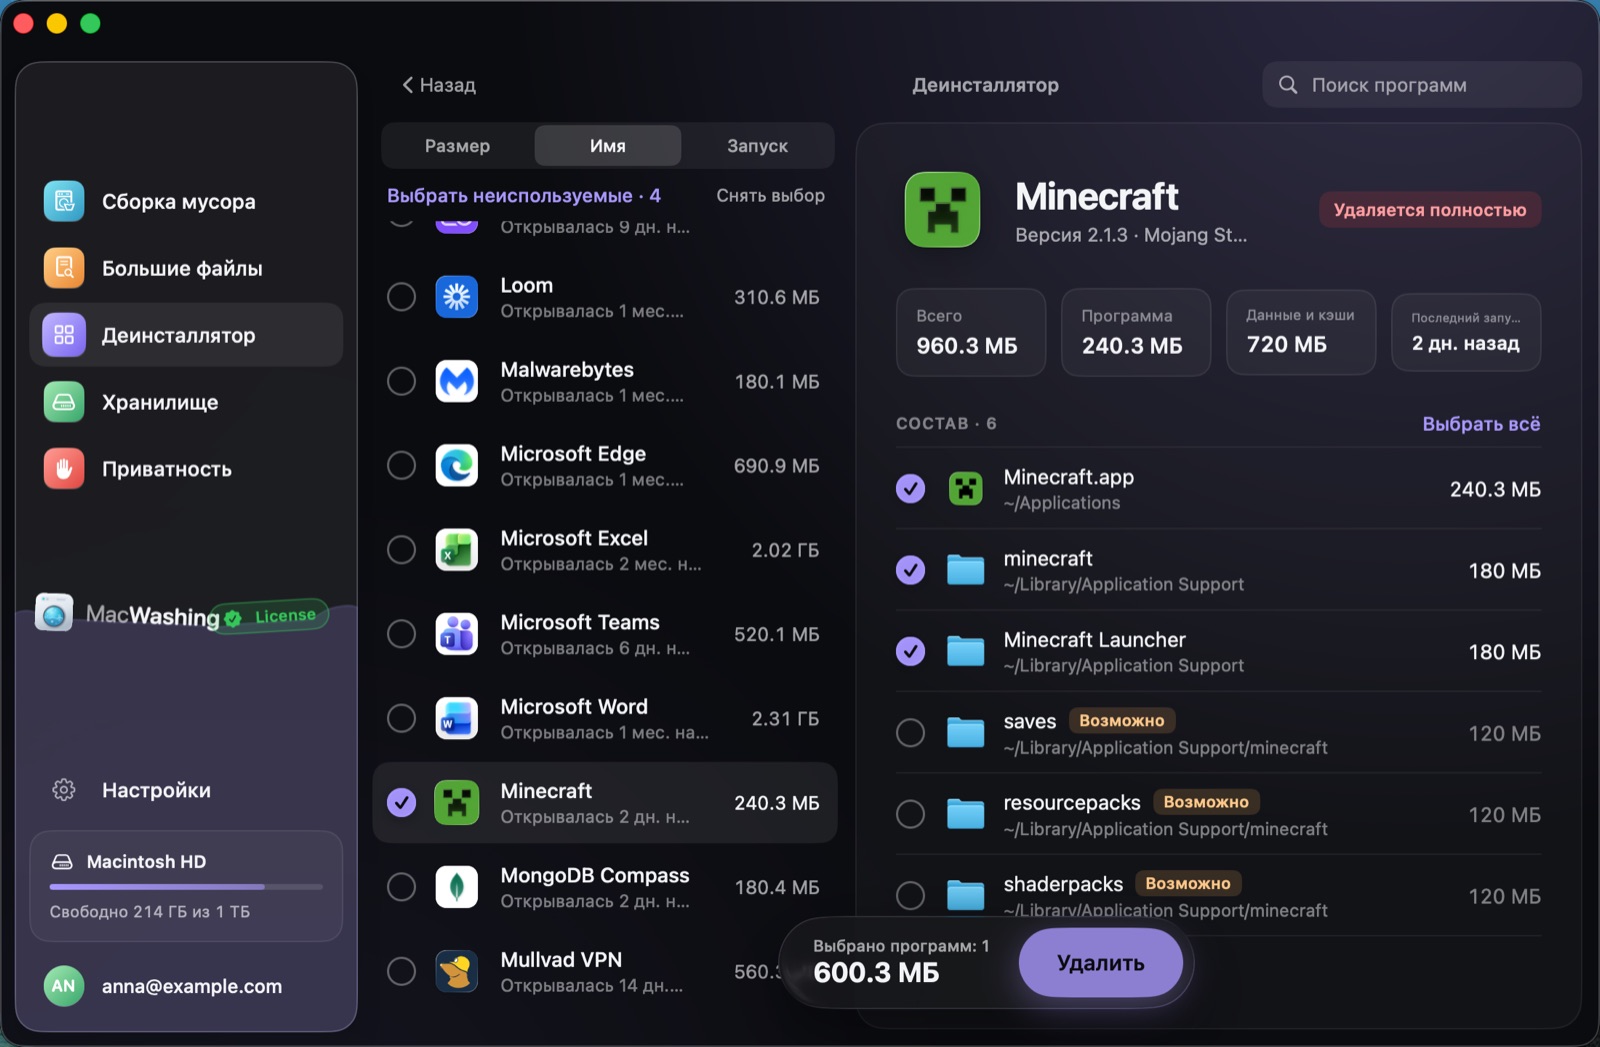Check the shaderpacks folder checkbox
This screenshot has height=1047, width=1600.
tap(910, 895)
